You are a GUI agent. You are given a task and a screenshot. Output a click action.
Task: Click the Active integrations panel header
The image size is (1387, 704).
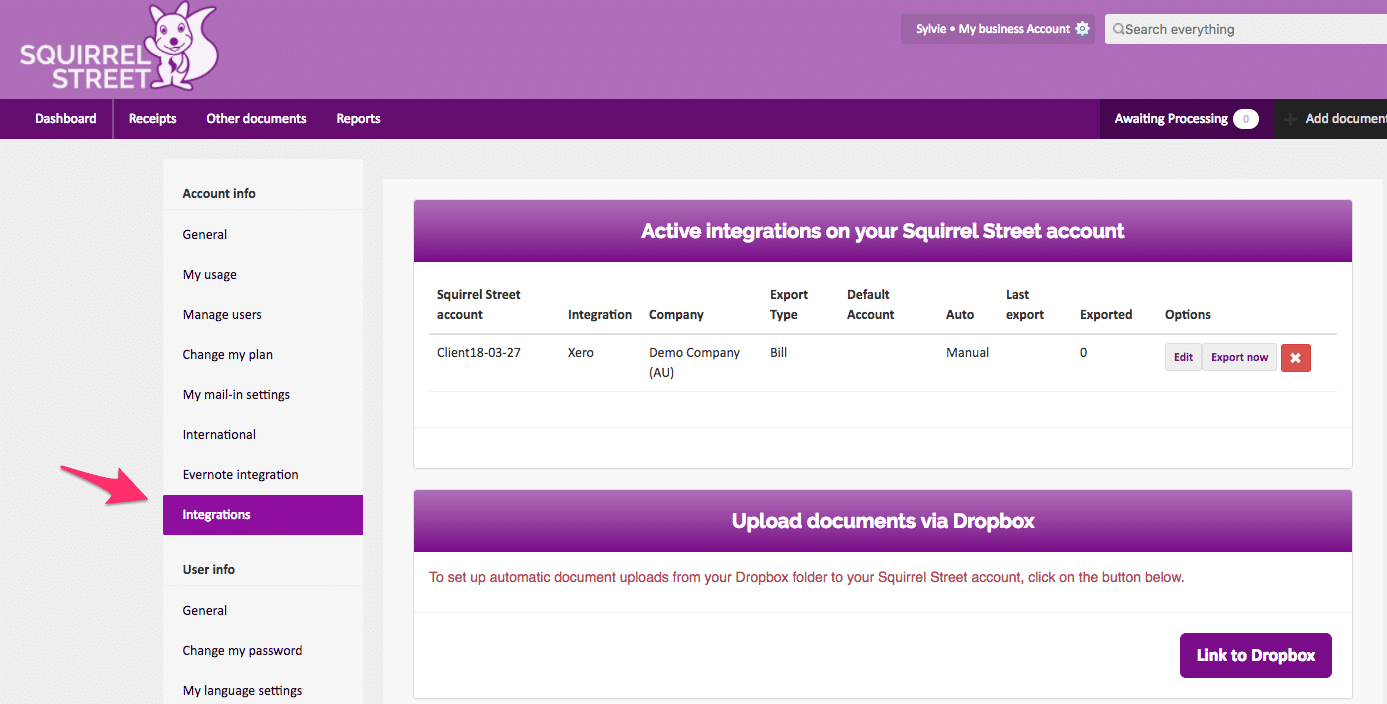[x=883, y=231]
